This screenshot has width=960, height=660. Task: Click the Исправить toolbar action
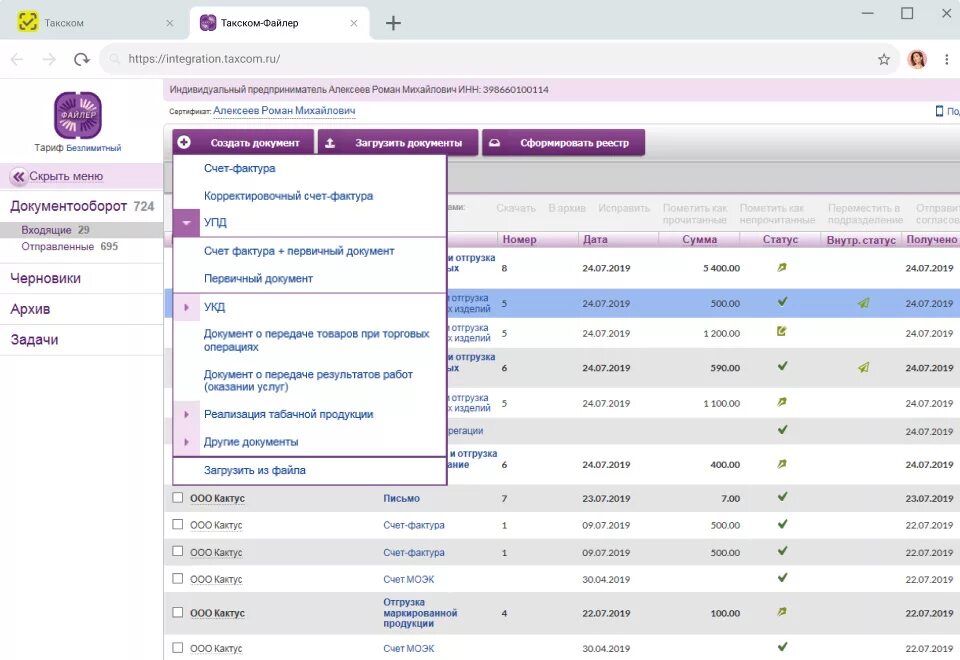tap(624, 208)
